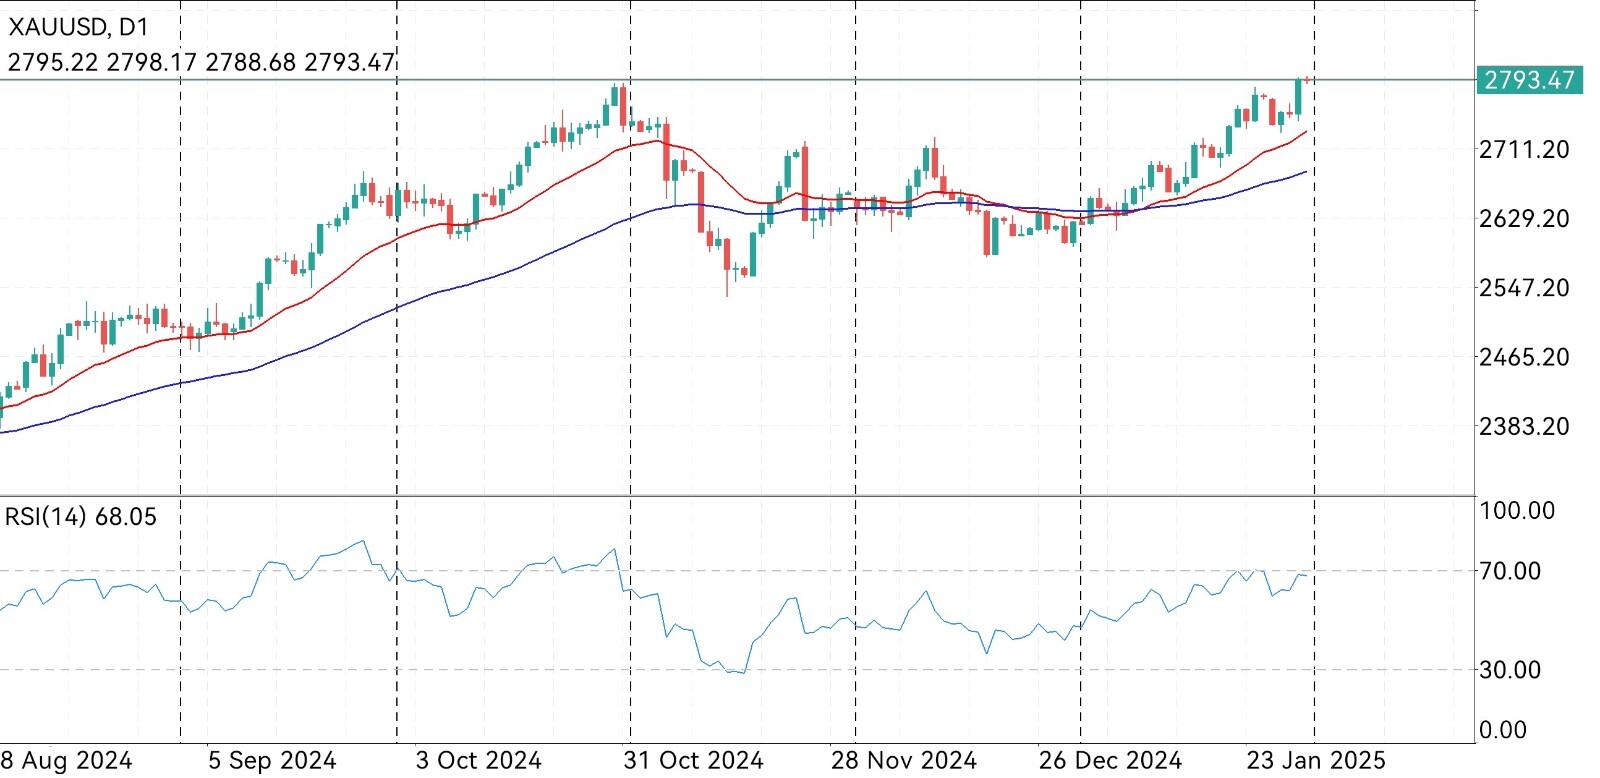
Task: Click the RSI 30.00 scale label
Action: [x=1511, y=670]
